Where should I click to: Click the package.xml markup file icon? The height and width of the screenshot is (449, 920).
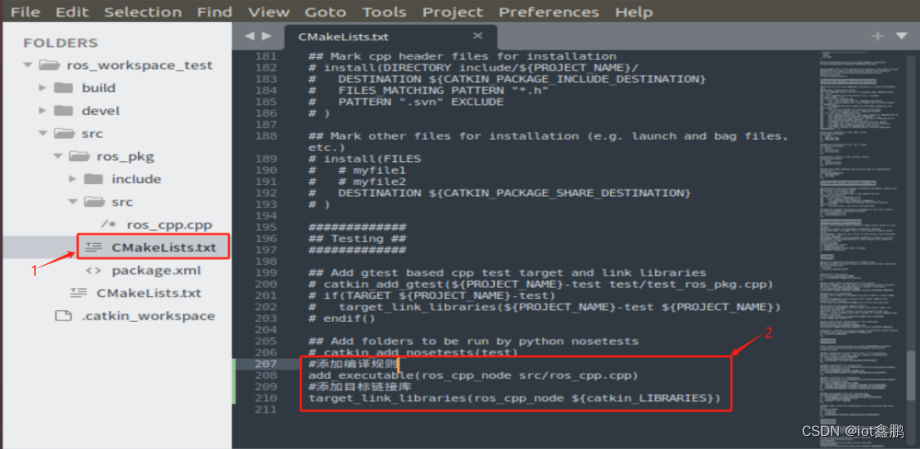(x=93, y=271)
